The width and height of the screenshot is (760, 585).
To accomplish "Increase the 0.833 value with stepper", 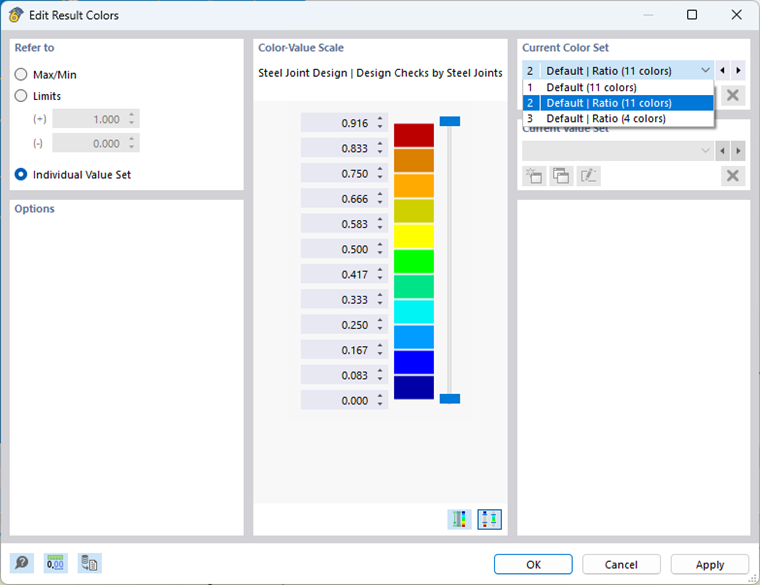I will click(380, 144).
